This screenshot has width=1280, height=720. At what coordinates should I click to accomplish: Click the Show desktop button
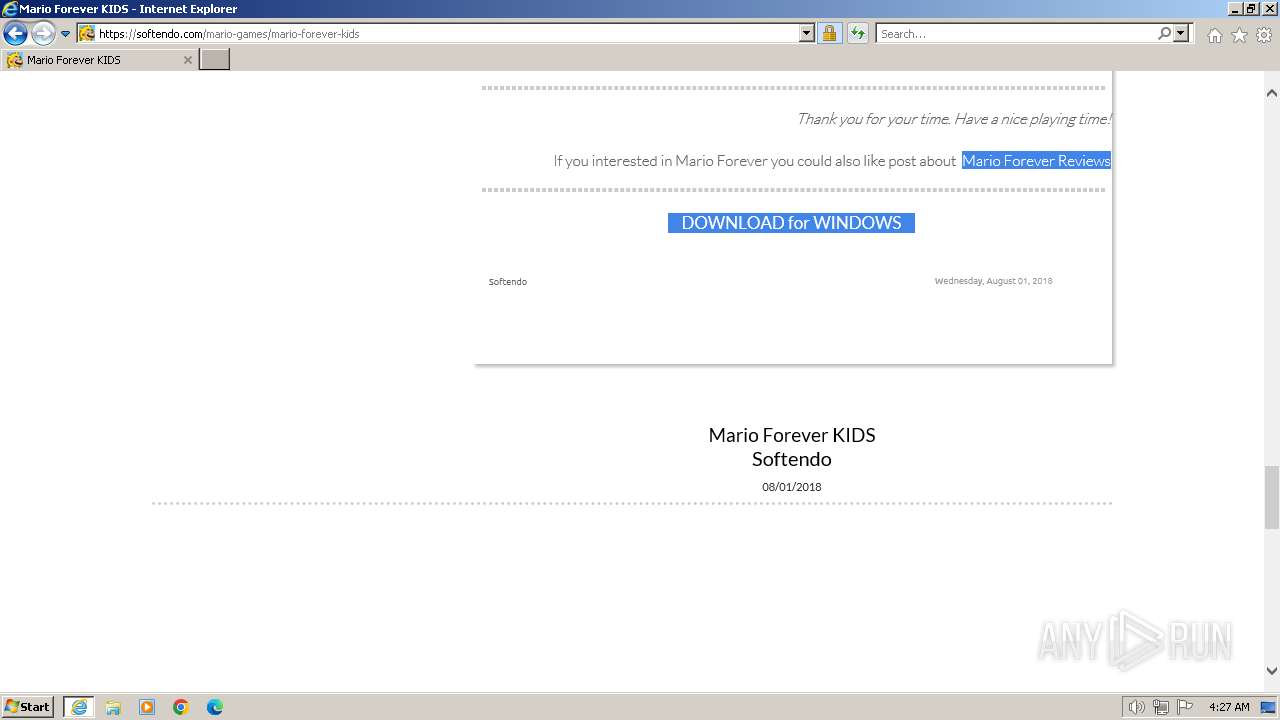point(1268,707)
